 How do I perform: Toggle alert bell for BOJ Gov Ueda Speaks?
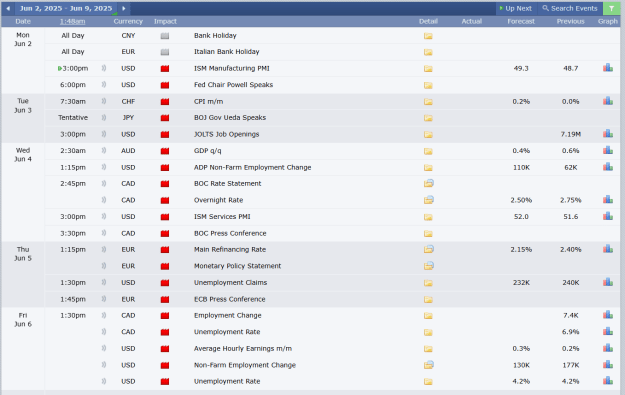point(104,118)
